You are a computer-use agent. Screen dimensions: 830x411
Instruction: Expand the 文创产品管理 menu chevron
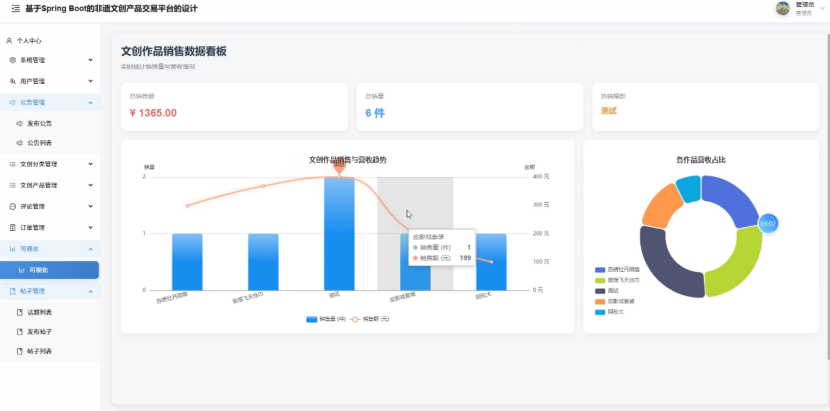(x=91, y=185)
